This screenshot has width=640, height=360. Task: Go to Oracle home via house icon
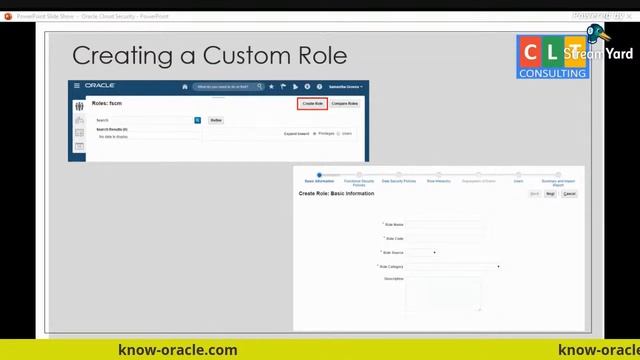pyautogui.click(x=185, y=87)
